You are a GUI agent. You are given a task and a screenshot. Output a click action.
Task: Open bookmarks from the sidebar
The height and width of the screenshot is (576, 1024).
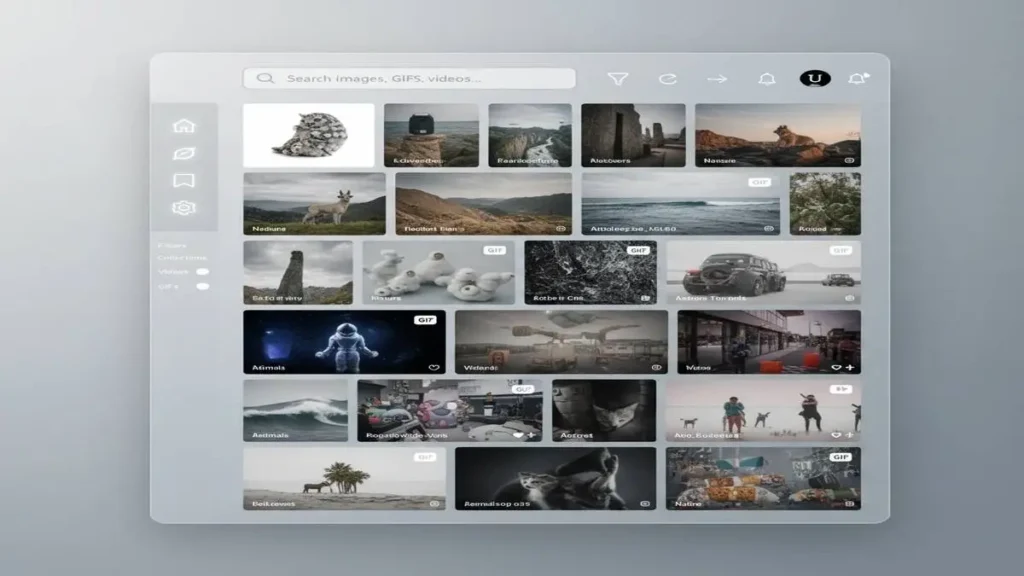point(183,181)
